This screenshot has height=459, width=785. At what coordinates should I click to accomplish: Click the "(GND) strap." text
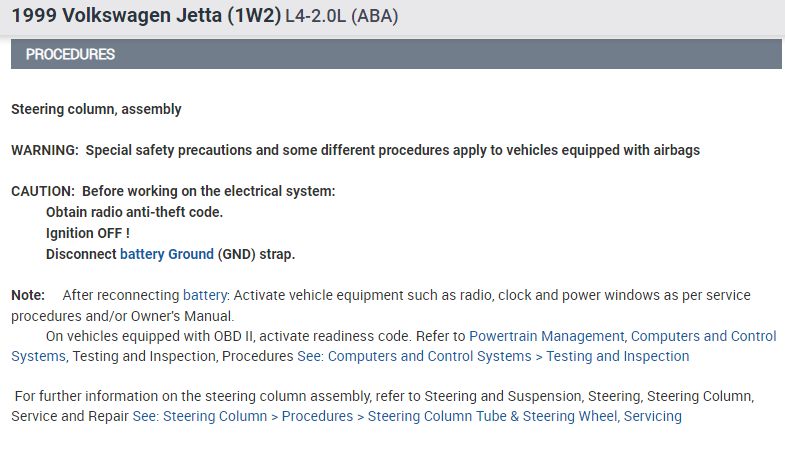coord(256,254)
